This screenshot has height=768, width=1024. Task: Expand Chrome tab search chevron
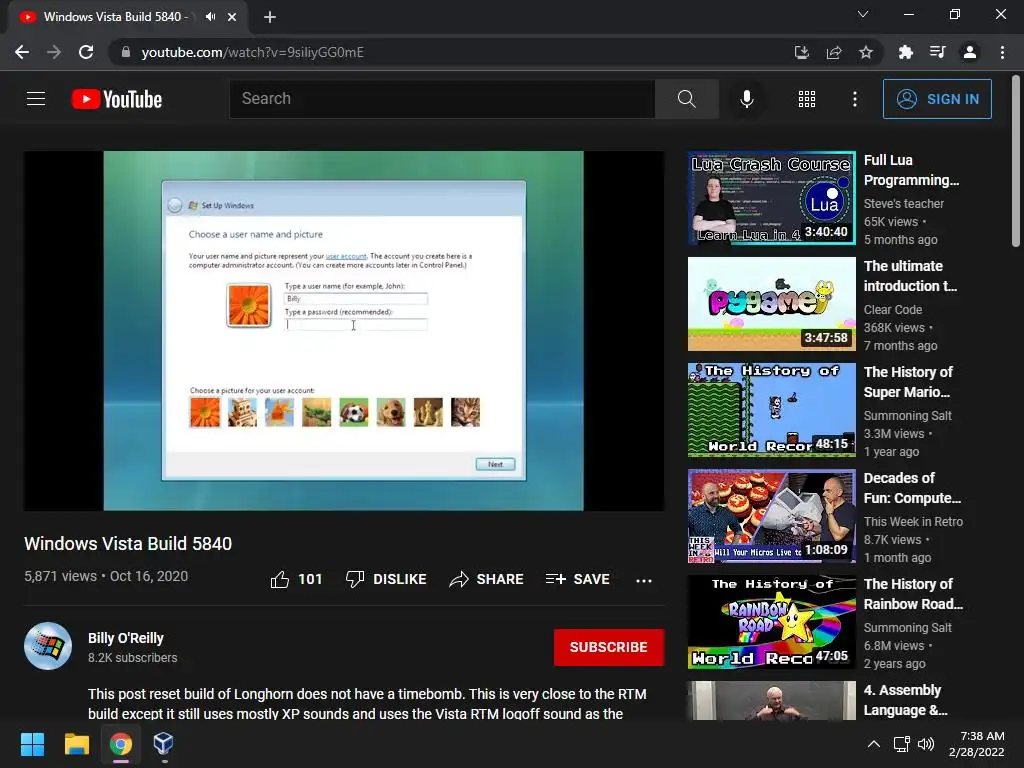(x=863, y=14)
